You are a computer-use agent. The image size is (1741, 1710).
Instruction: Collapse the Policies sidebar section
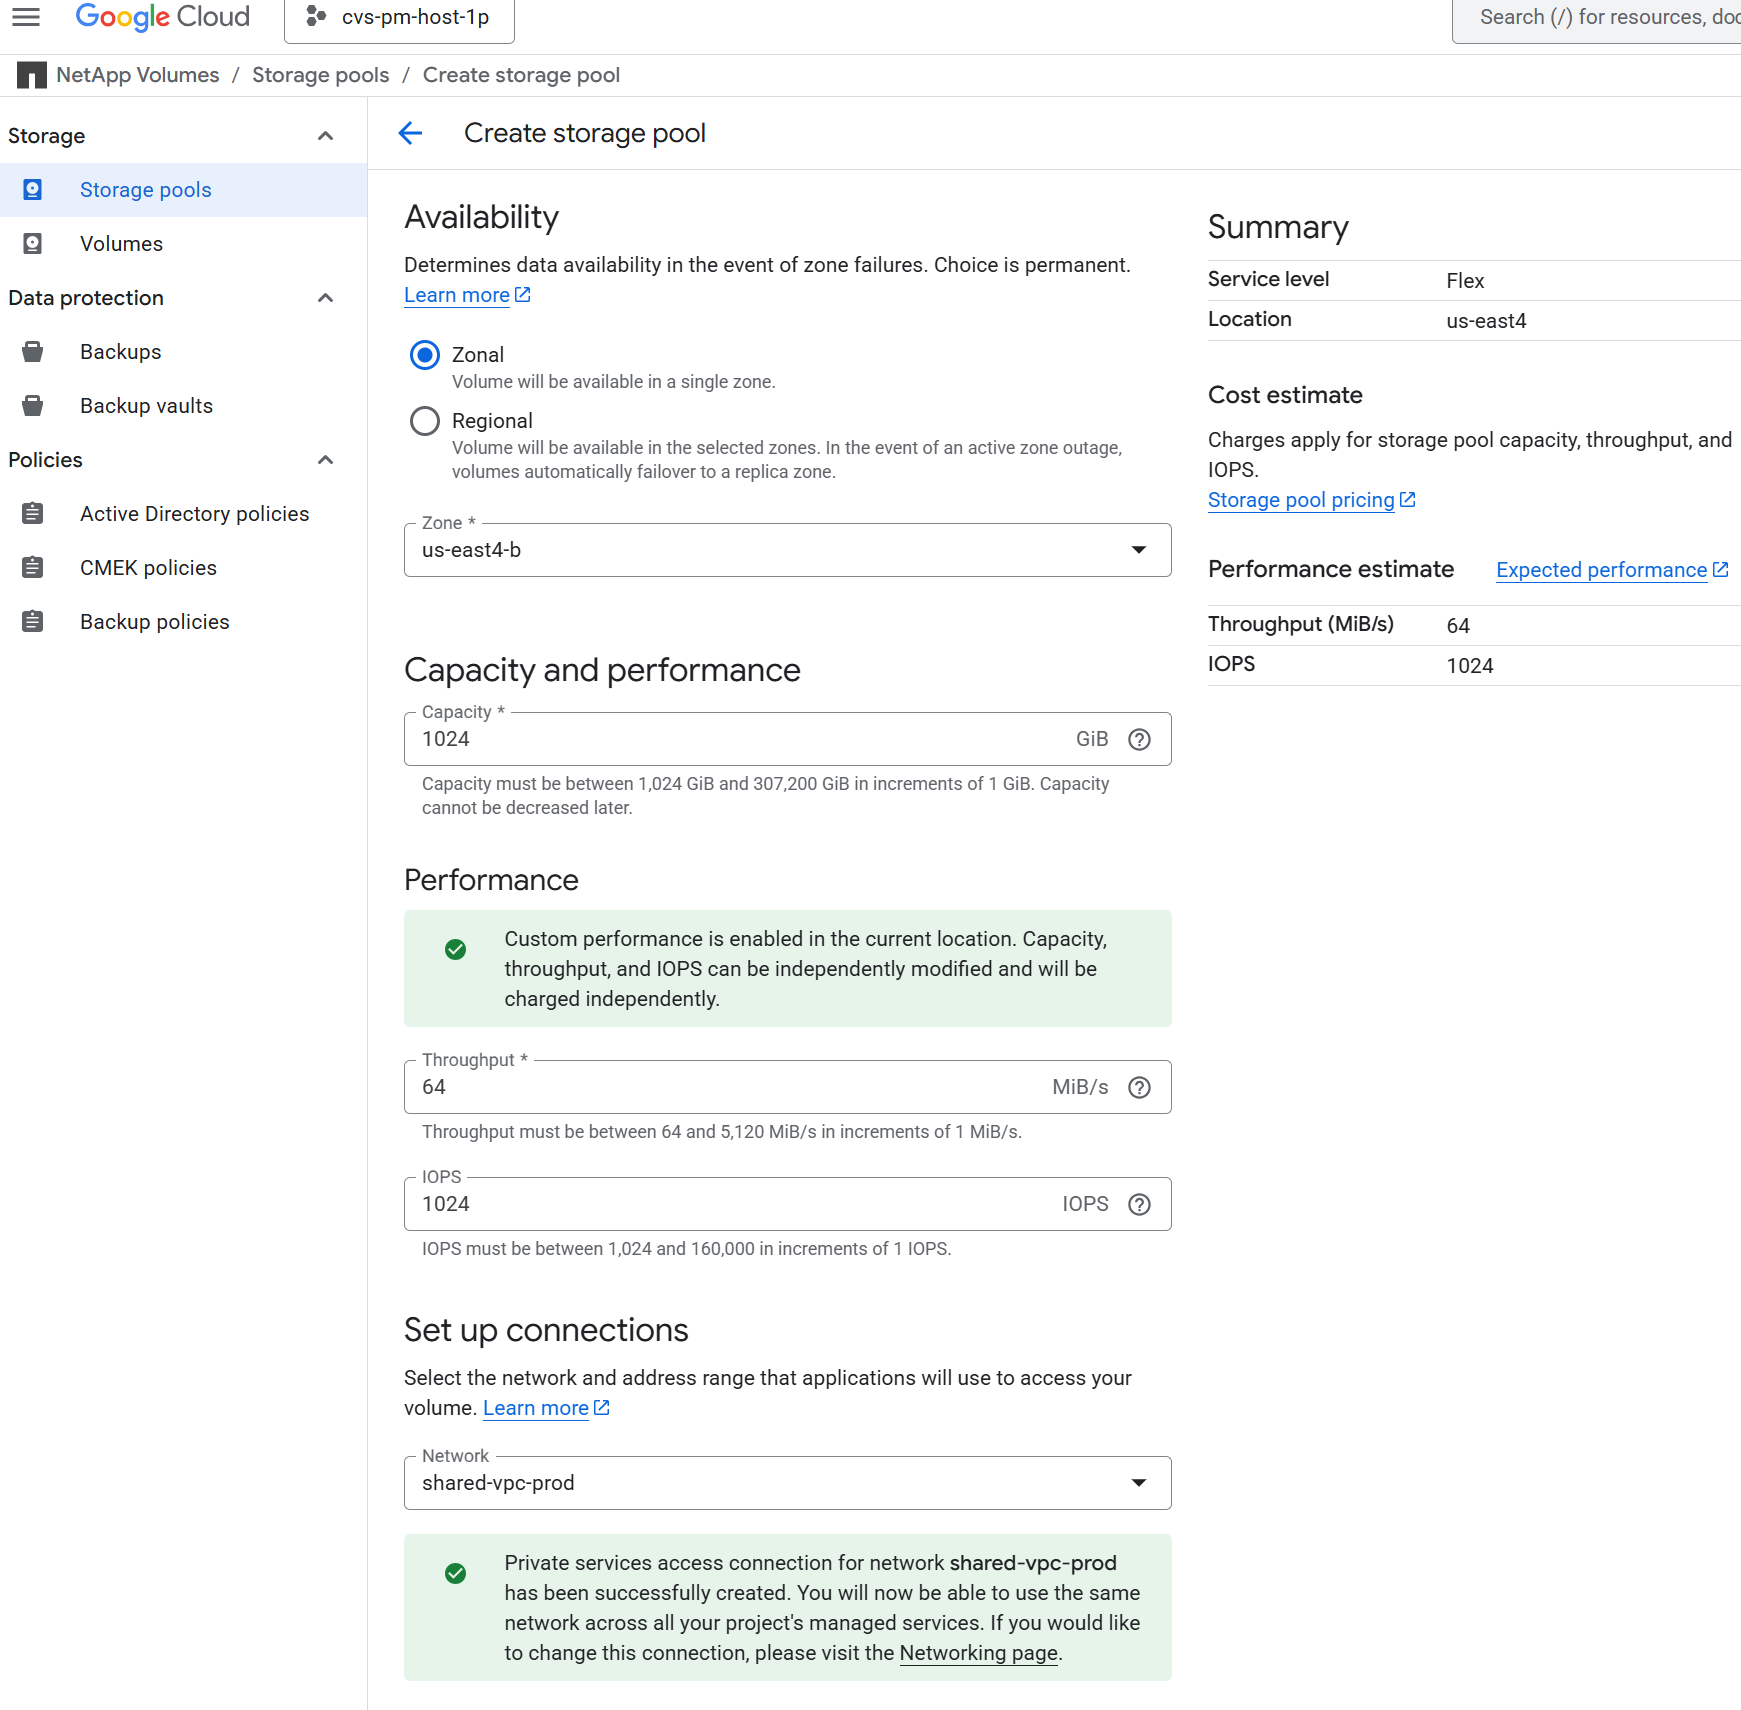[324, 459]
